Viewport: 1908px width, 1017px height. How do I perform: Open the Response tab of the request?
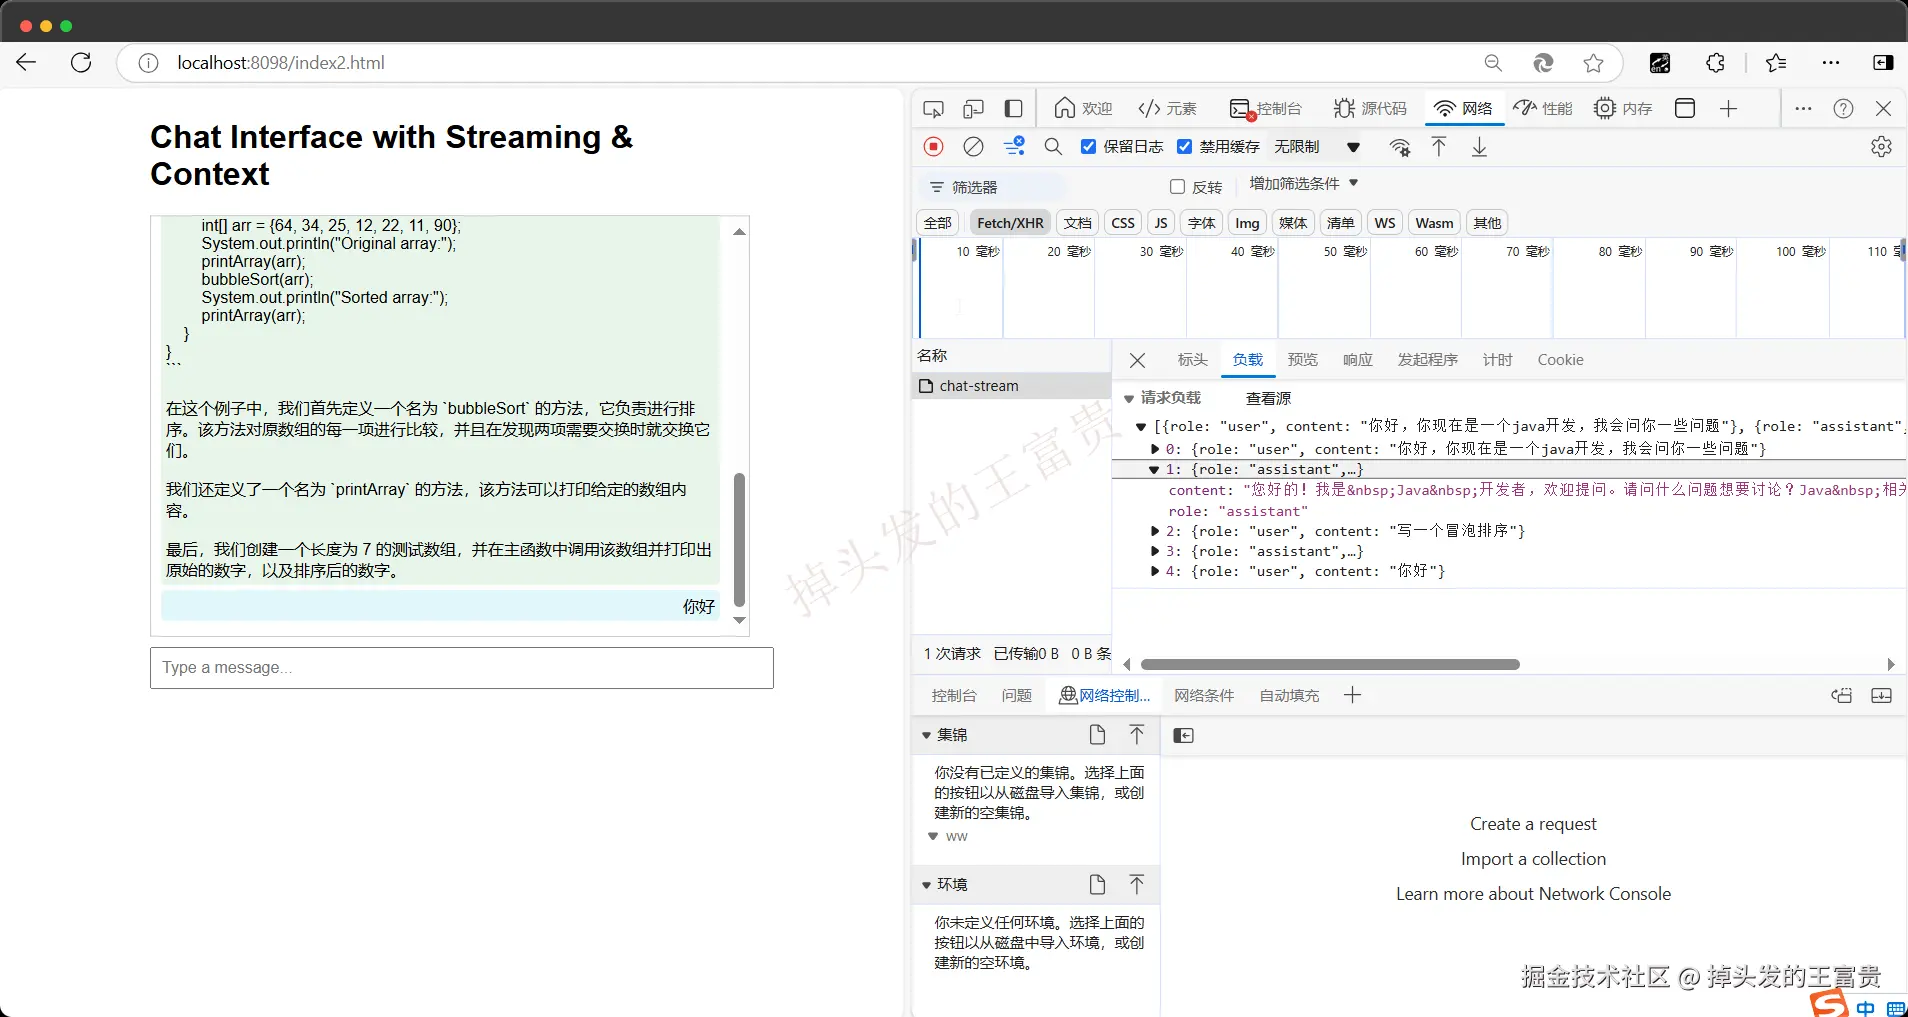click(1357, 360)
